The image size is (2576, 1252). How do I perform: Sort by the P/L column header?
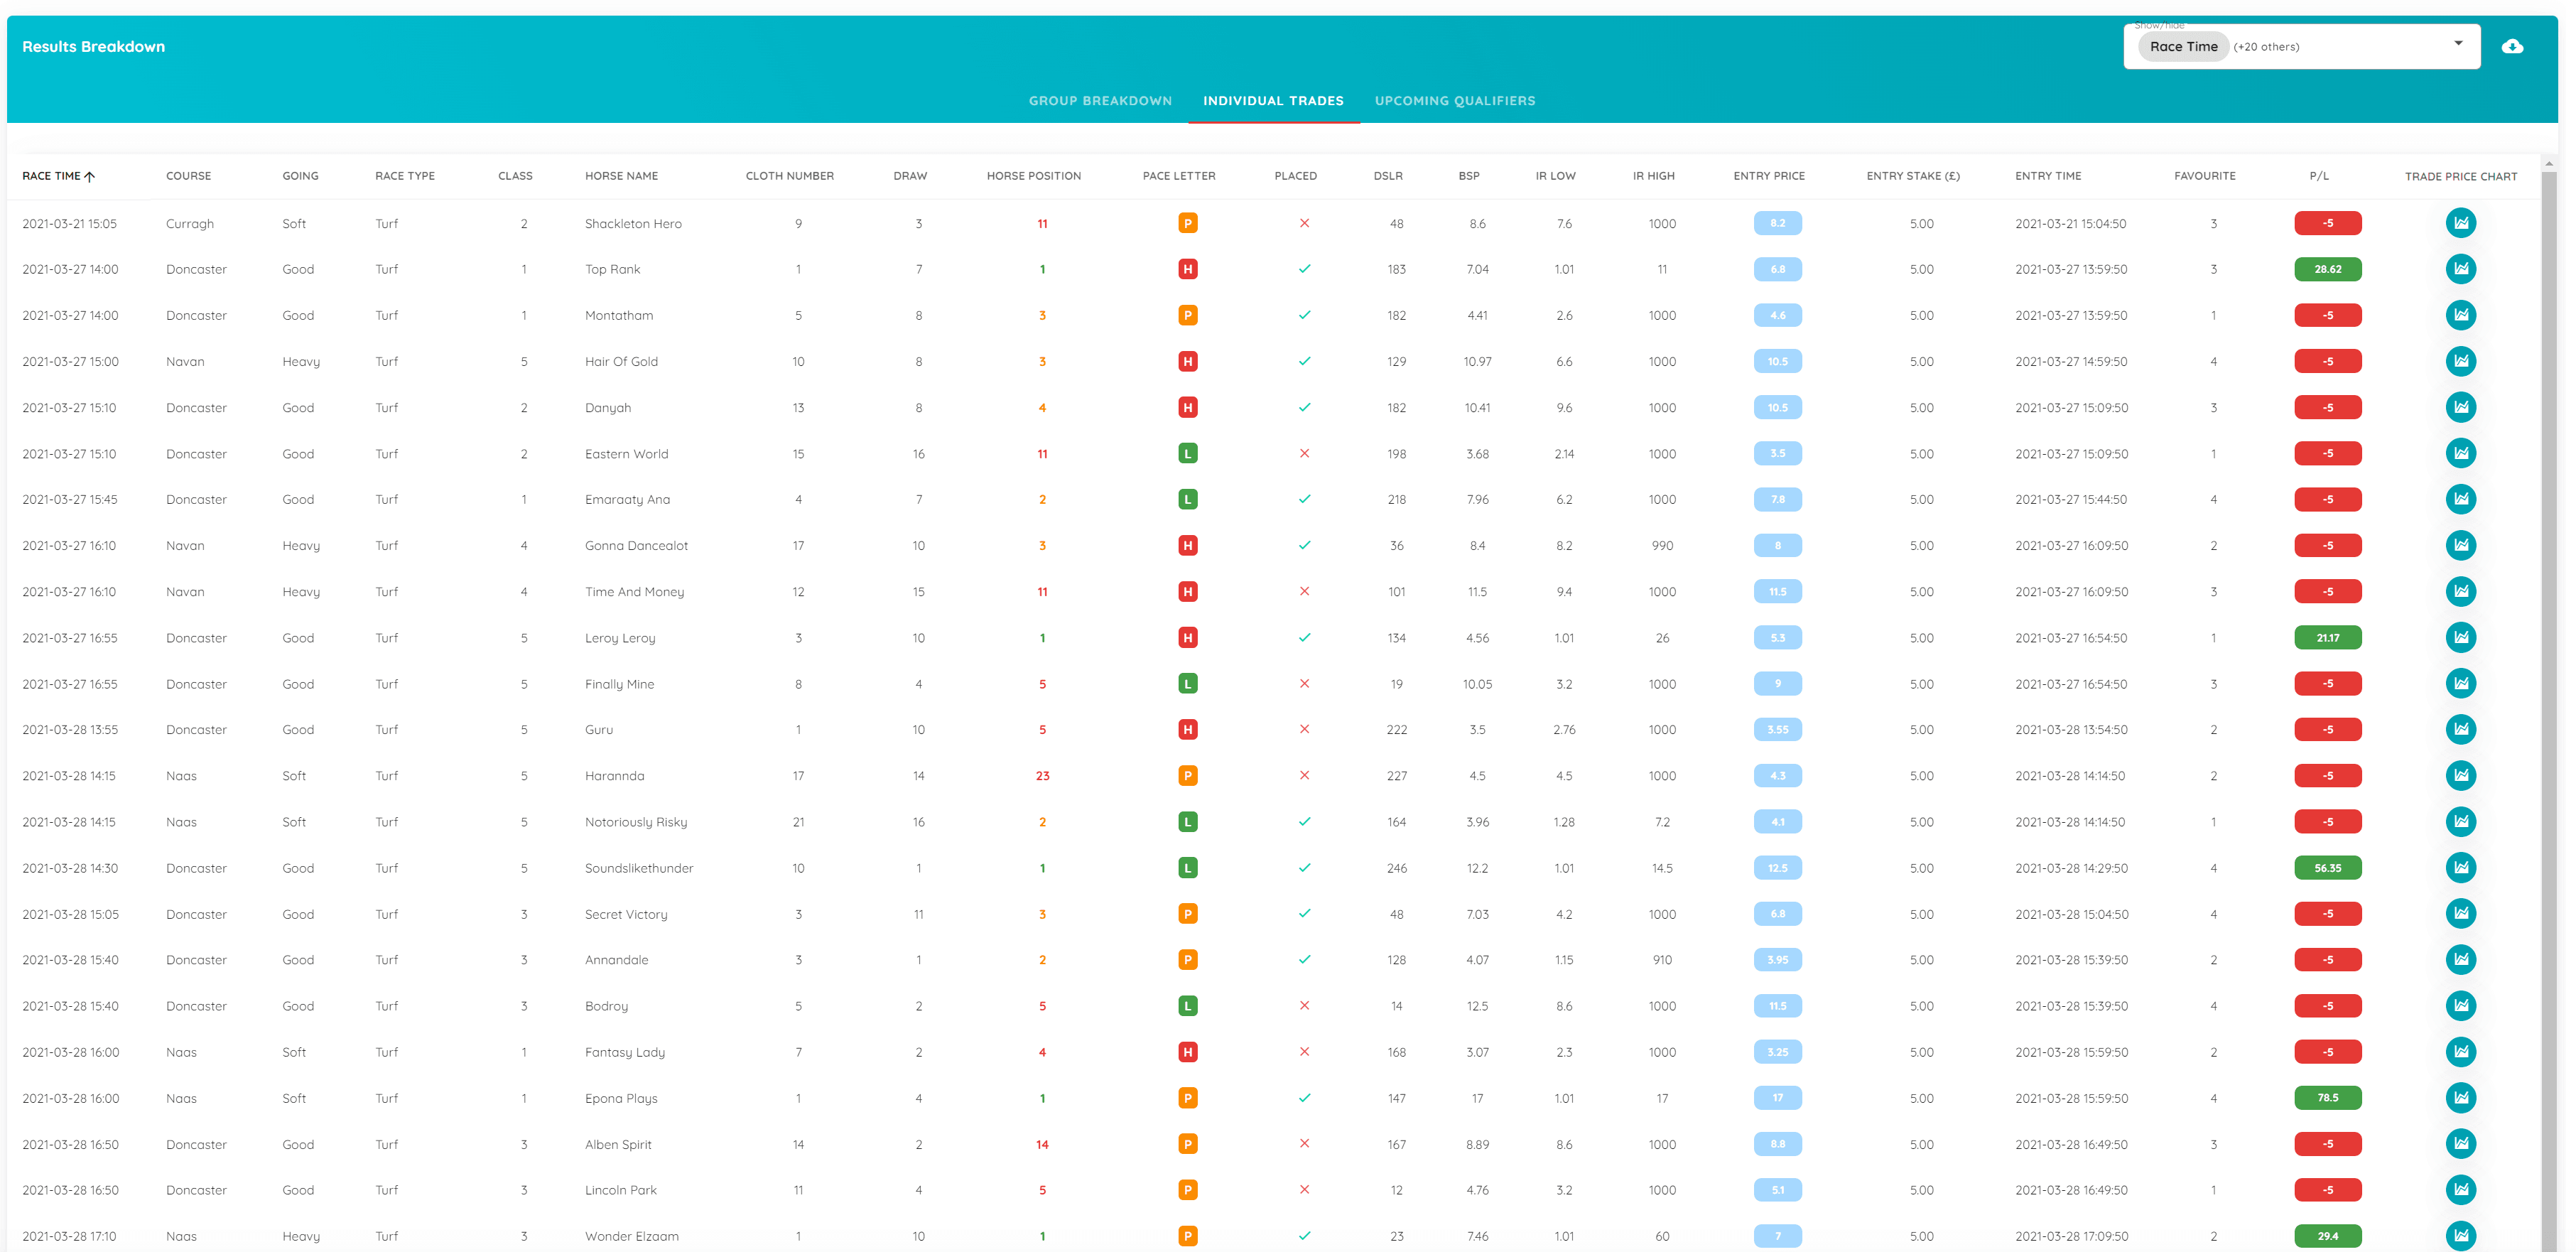[x=2319, y=176]
